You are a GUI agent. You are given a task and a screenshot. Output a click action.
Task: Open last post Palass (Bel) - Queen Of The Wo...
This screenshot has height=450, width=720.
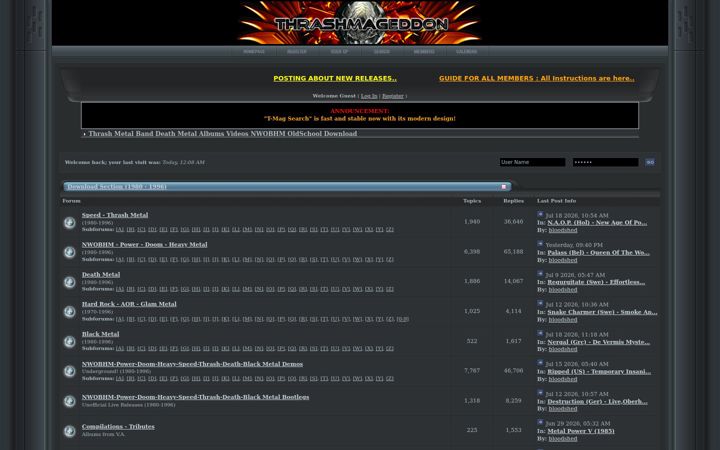point(598,253)
